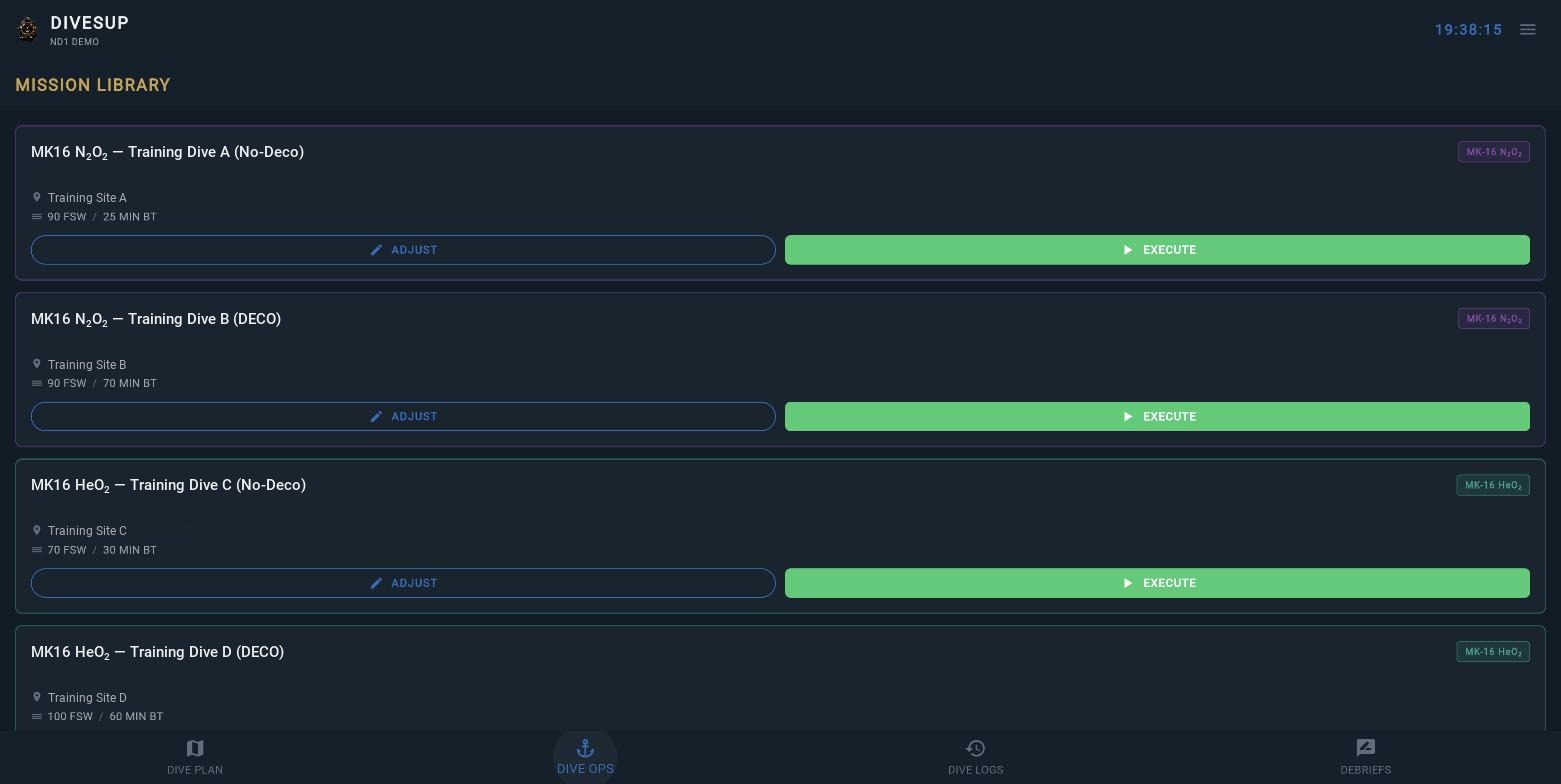Select title 'MK16 HeO₂ — Training Dive C (No-Deco)'

(168, 485)
